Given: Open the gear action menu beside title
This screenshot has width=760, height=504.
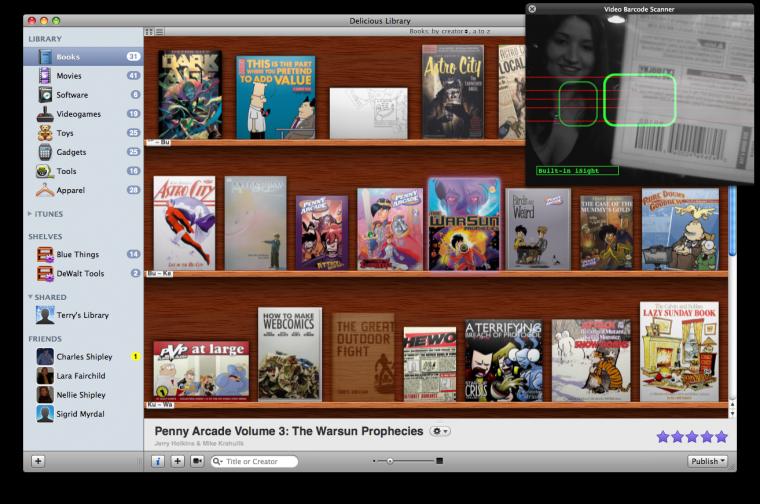Looking at the screenshot, I should click(x=440, y=431).
